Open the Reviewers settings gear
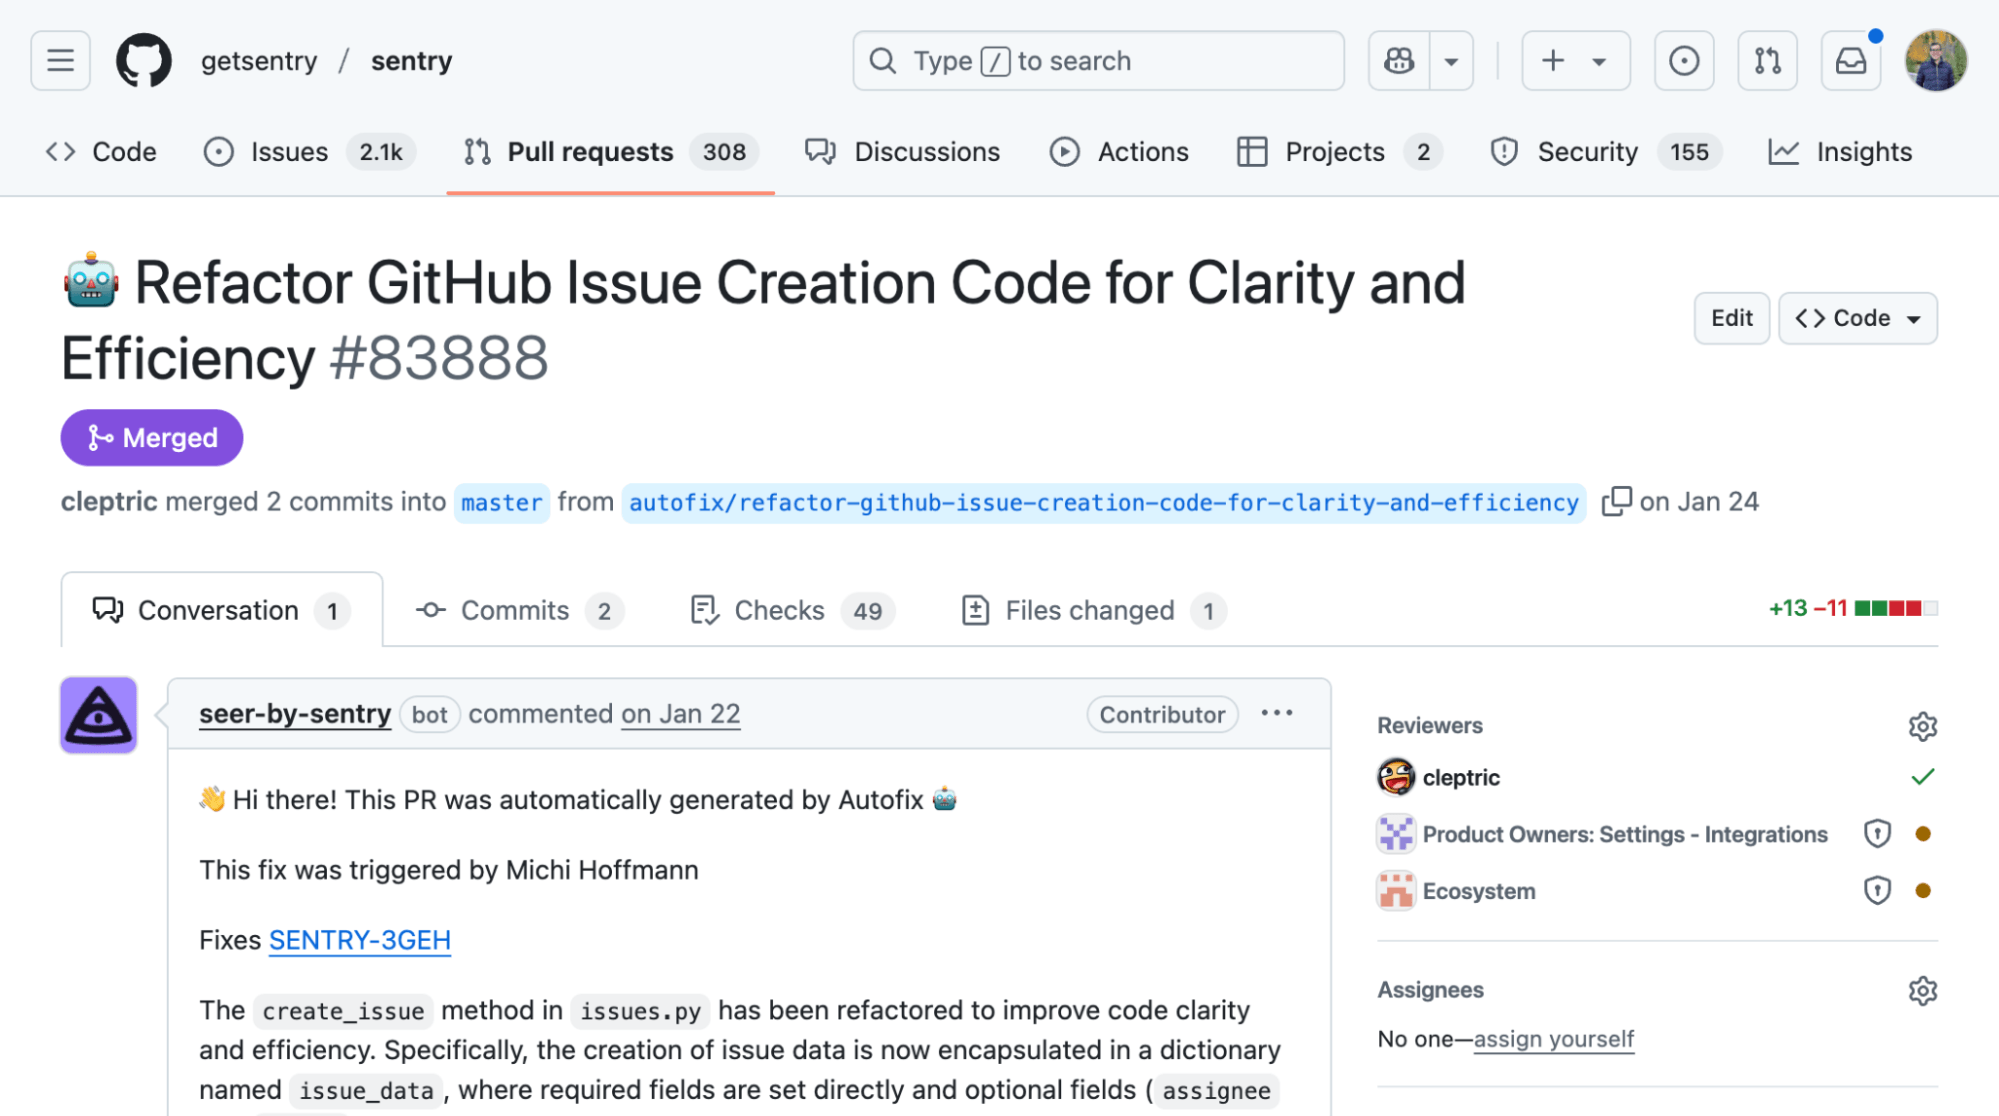Image resolution: width=1999 pixels, height=1116 pixels. coord(1922,726)
